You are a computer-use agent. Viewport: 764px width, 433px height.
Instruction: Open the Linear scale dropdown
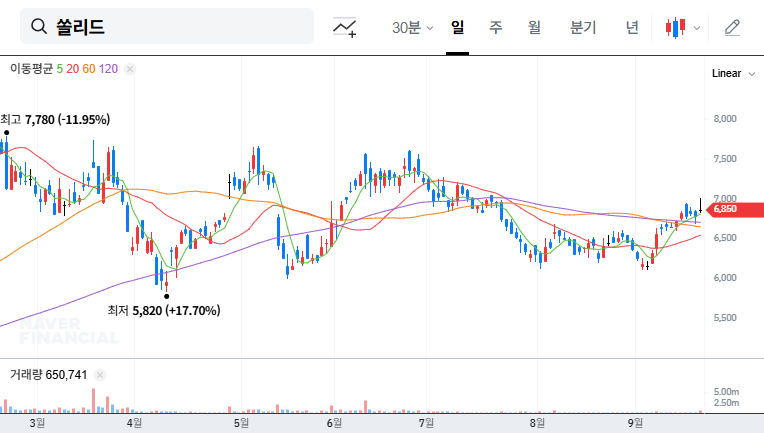click(733, 74)
